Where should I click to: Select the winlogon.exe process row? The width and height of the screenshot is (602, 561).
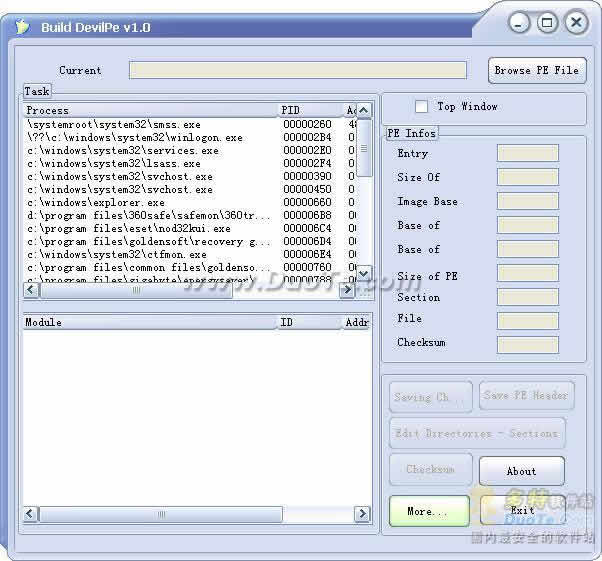190,137
